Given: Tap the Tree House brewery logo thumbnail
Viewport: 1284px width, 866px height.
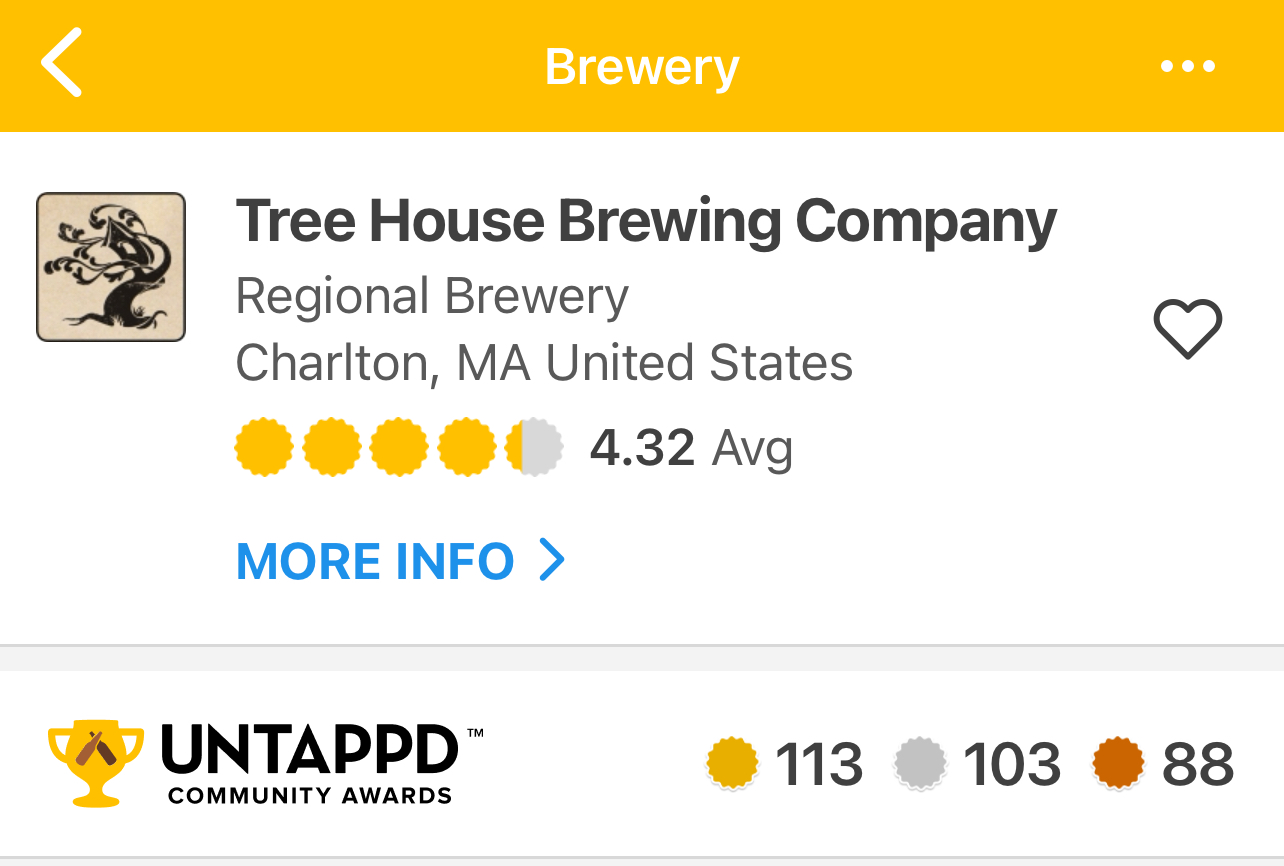Looking at the screenshot, I should pyautogui.click(x=111, y=267).
